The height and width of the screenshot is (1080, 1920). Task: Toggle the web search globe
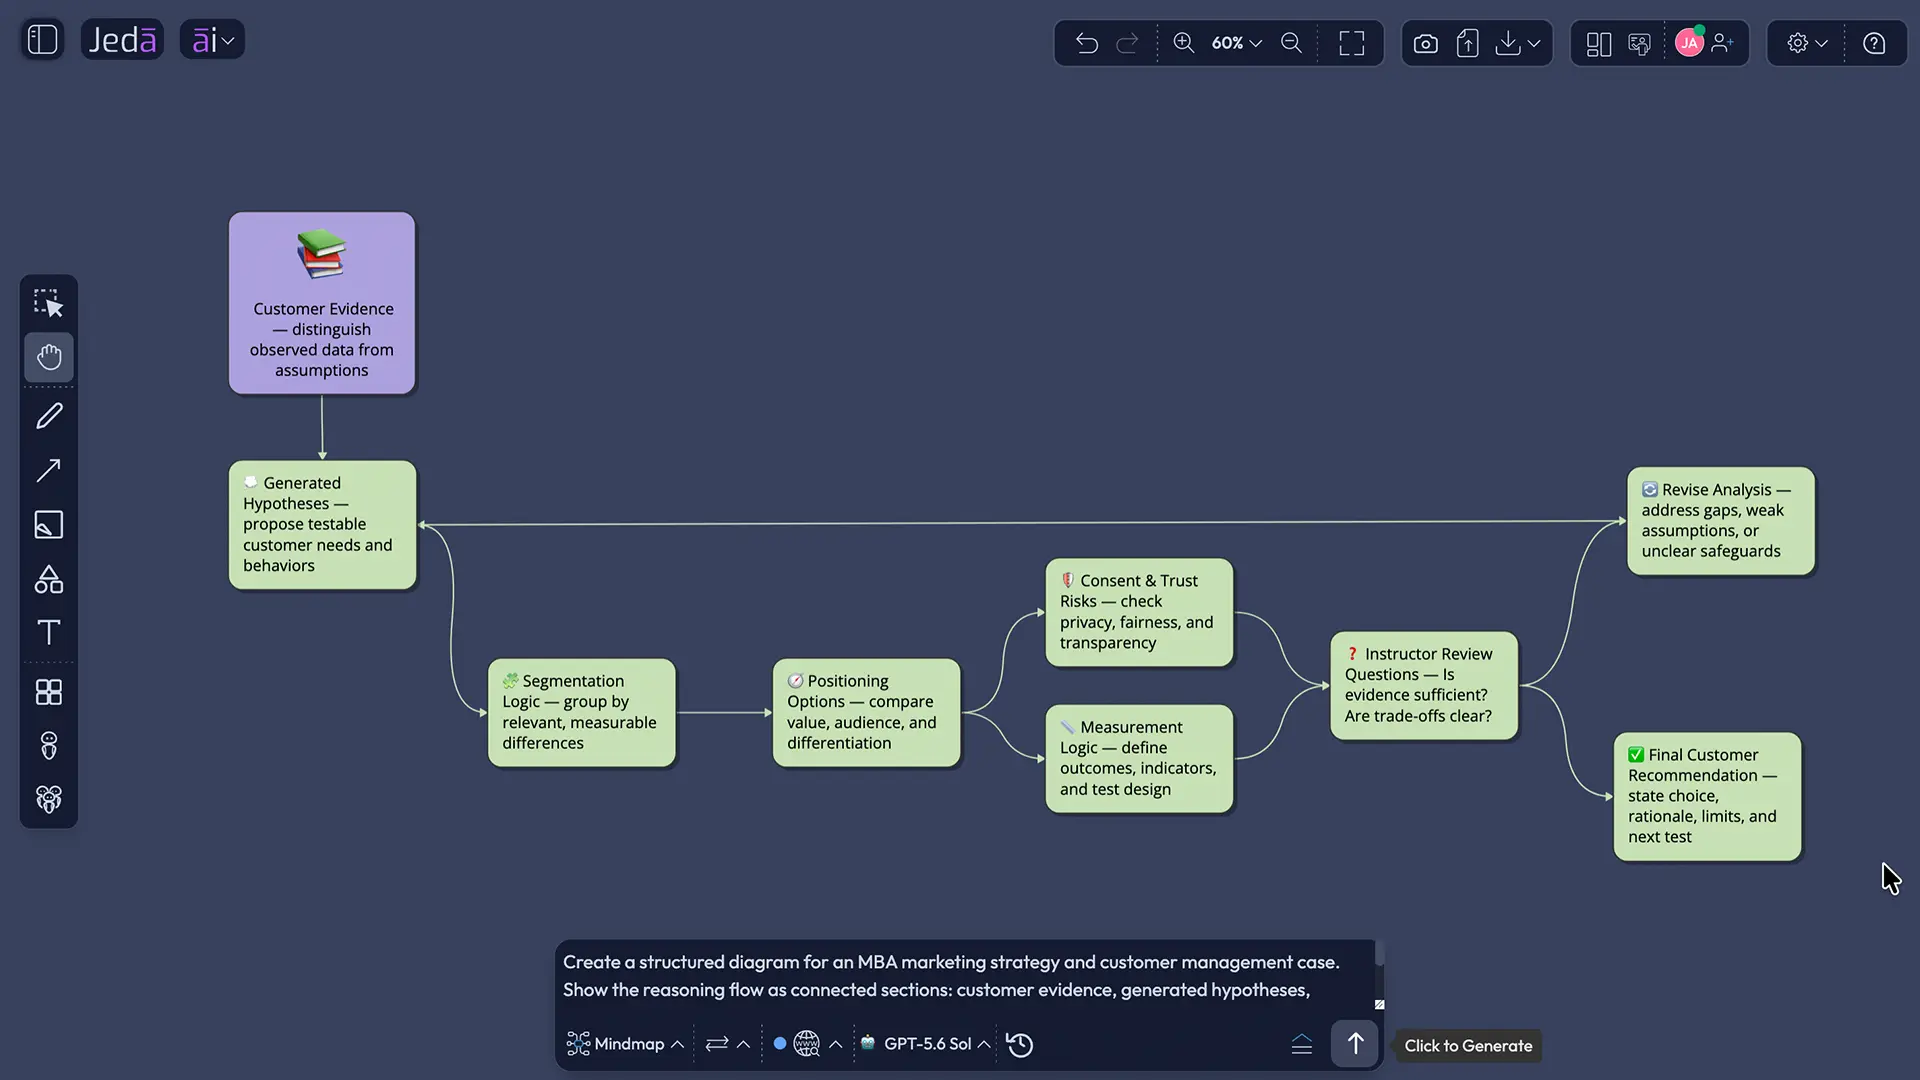pos(806,1044)
